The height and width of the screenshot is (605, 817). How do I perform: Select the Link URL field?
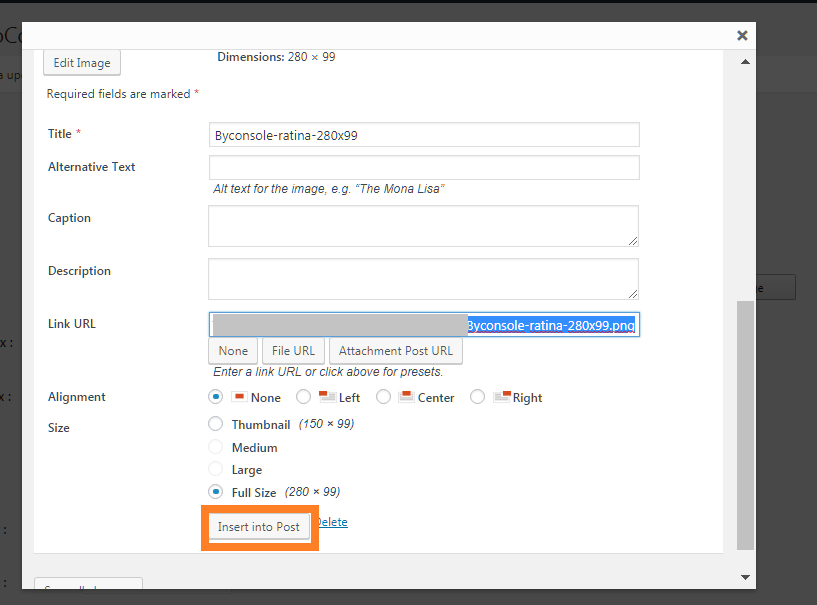point(424,325)
